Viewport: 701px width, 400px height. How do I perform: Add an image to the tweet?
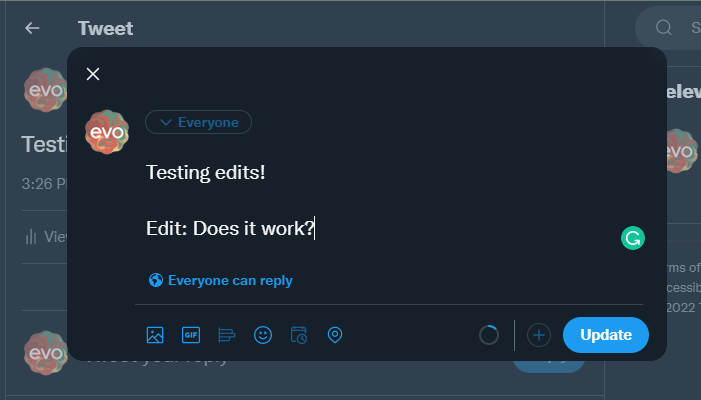(x=155, y=335)
